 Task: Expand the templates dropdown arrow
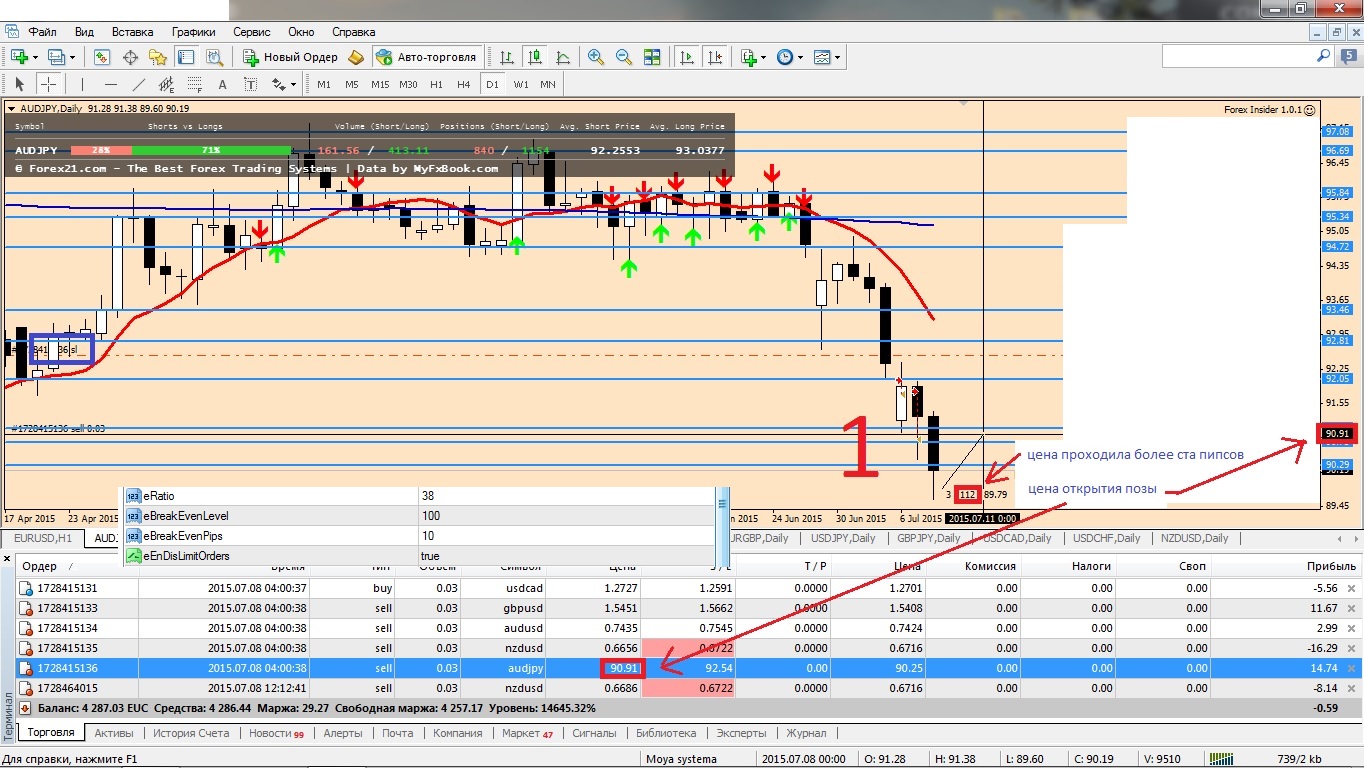pyautogui.click(x=836, y=57)
